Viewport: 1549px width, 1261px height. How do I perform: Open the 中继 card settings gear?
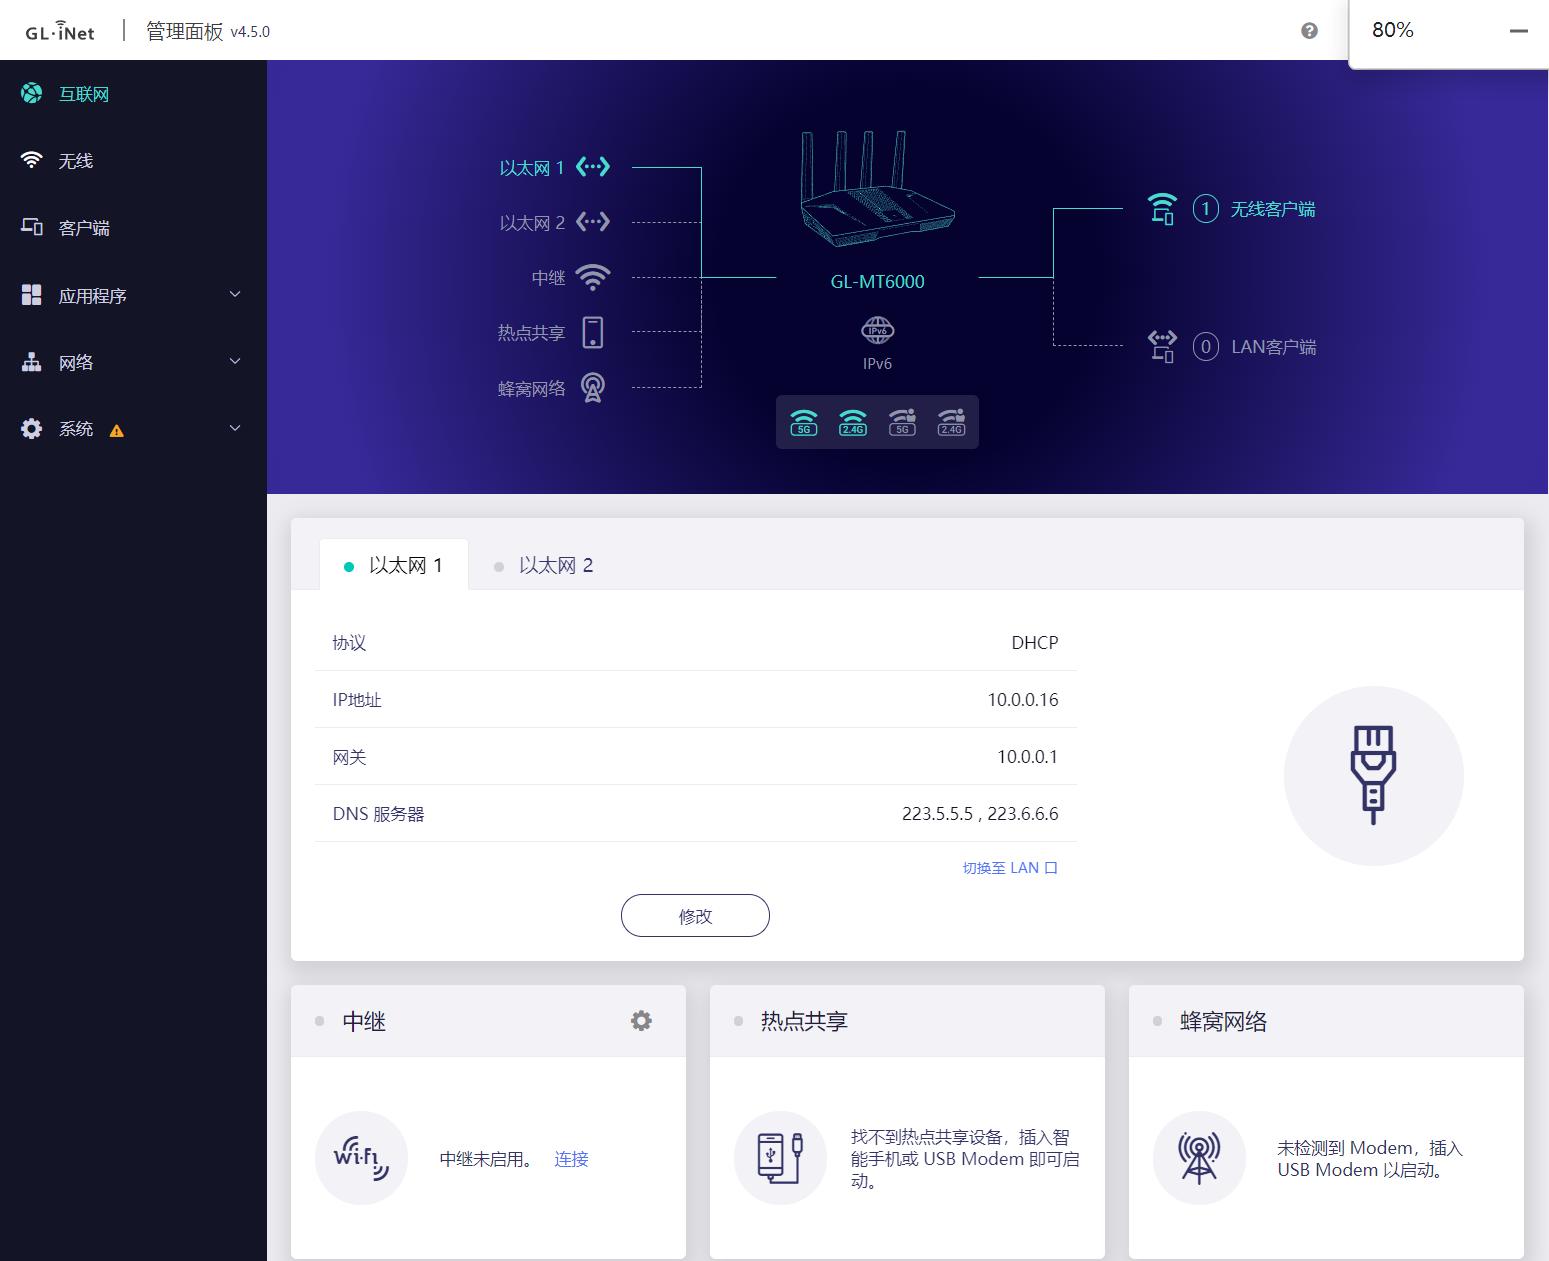pos(641,1021)
